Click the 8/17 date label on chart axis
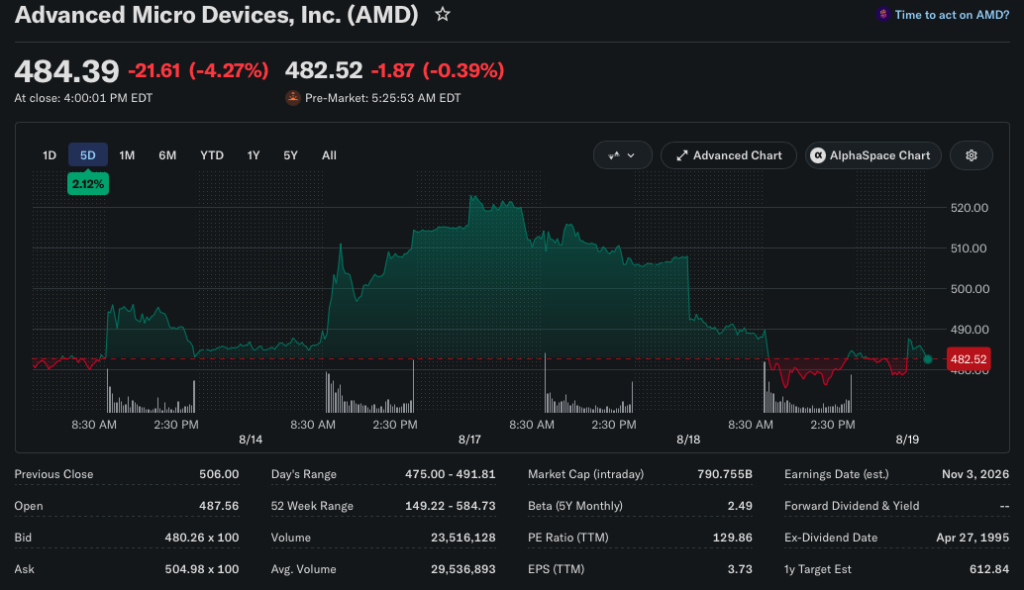1024x590 pixels. [470, 440]
